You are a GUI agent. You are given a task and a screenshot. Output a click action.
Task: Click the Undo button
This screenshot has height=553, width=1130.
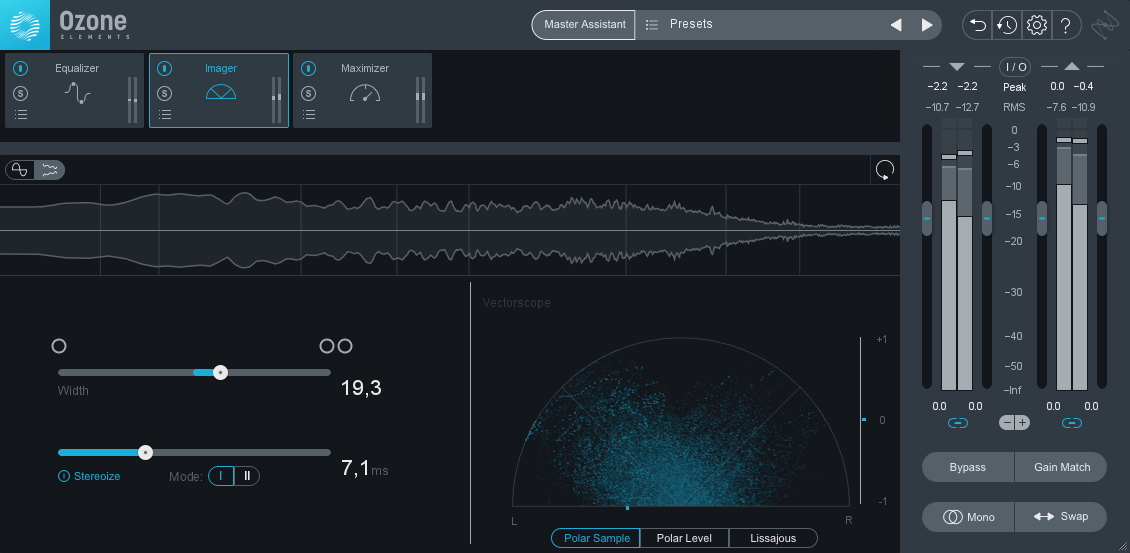(x=978, y=25)
